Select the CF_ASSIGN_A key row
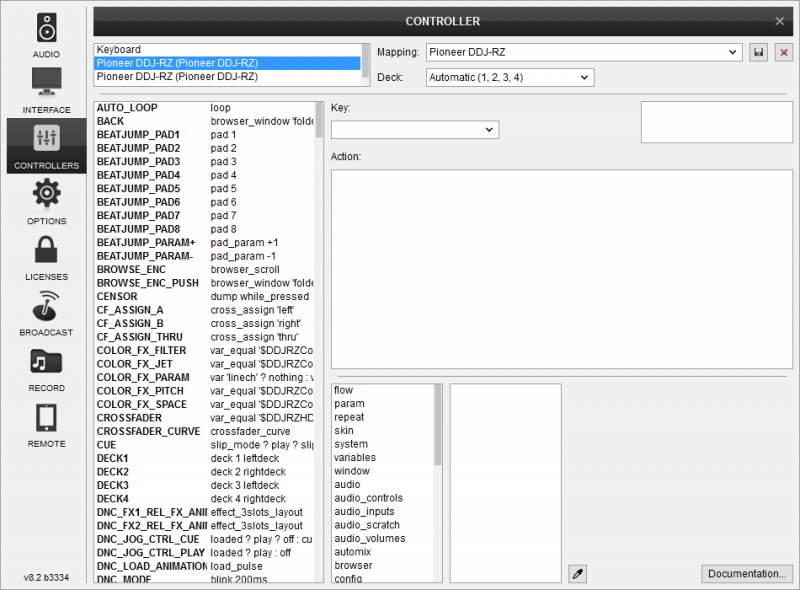This screenshot has height=590, width=800. 205,310
